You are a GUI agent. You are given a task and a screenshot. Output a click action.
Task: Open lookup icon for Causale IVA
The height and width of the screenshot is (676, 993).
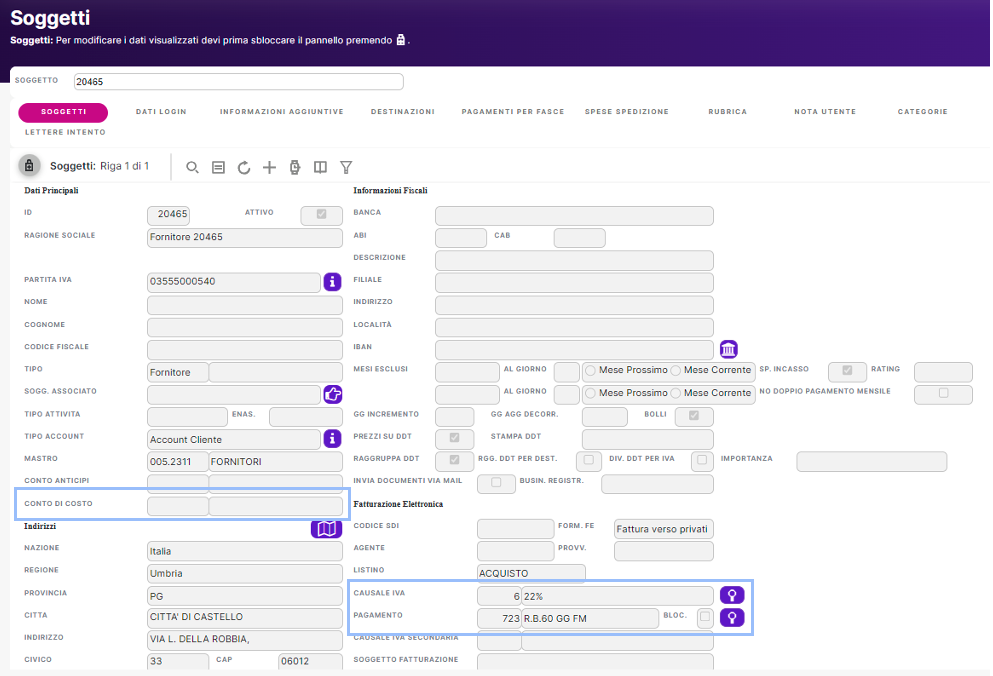click(732, 596)
